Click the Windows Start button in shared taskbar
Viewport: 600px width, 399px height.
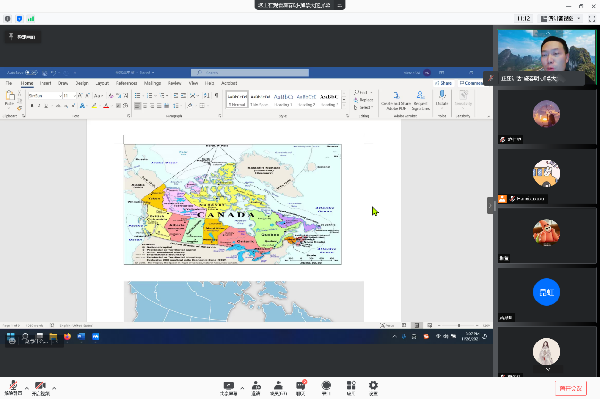click(x=11, y=337)
